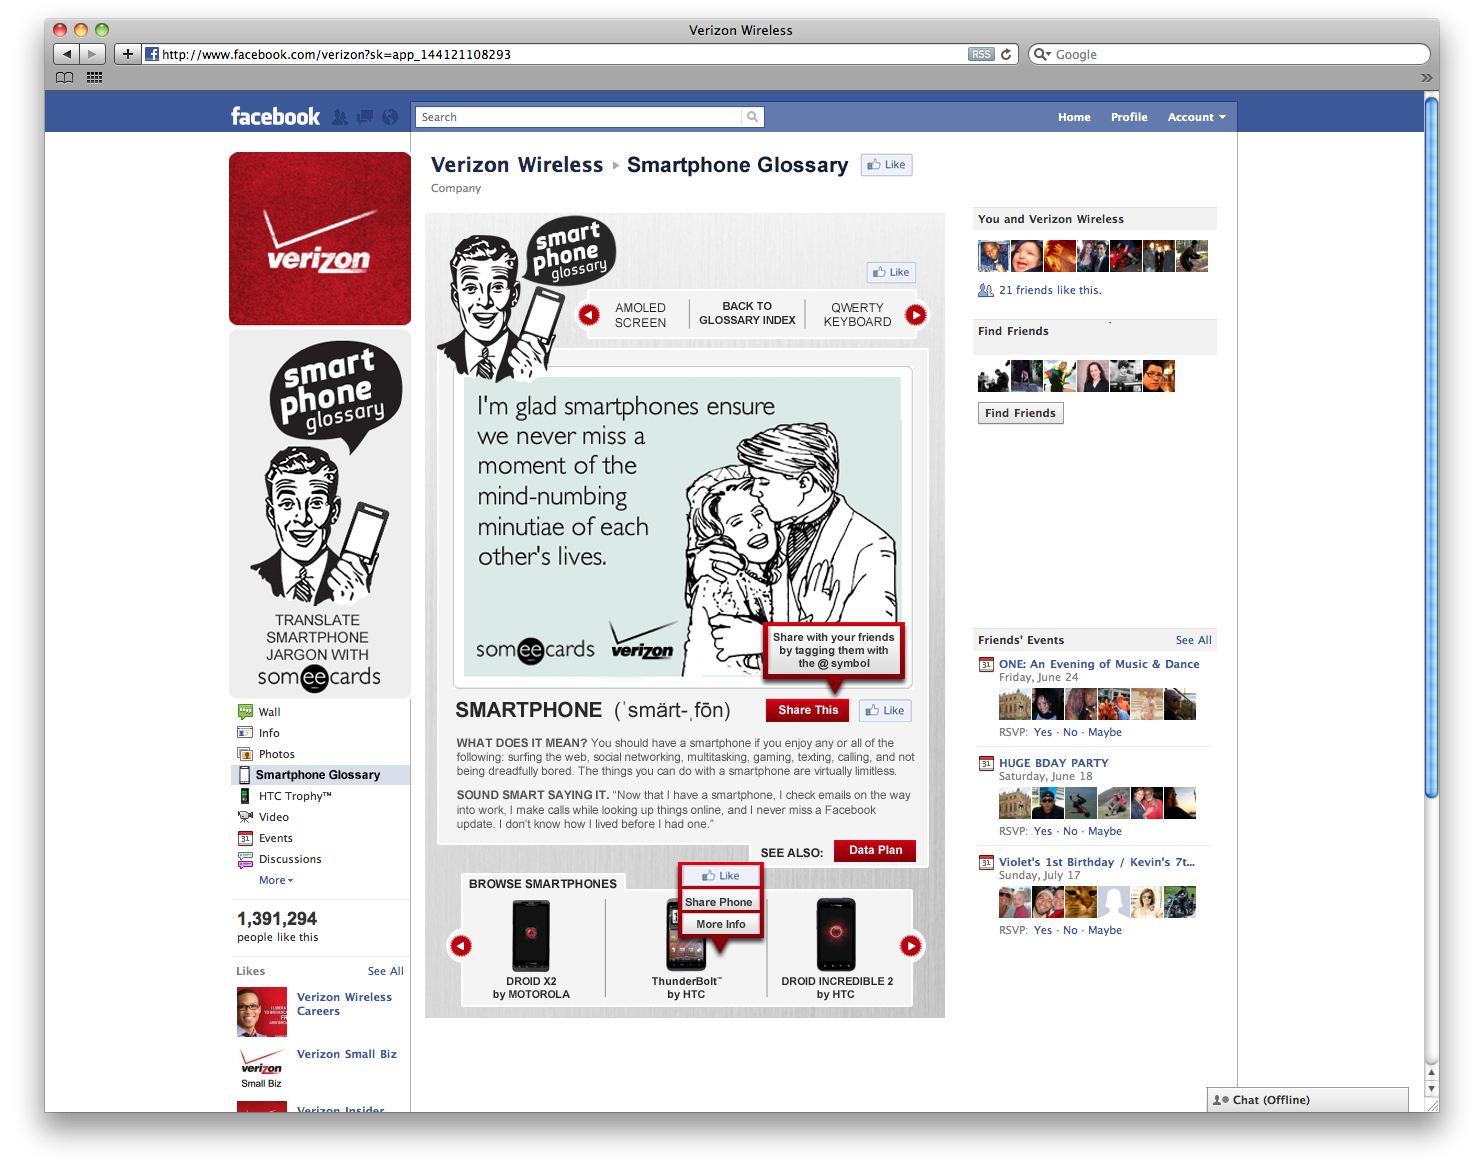The height and width of the screenshot is (1173, 1474).
Task: Open Google search engine dropdown
Action: pyautogui.click(x=1043, y=54)
